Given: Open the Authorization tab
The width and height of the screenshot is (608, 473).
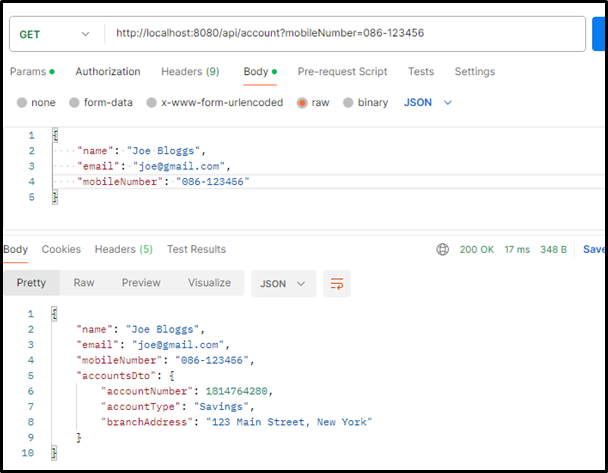Looking at the screenshot, I should point(108,72).
